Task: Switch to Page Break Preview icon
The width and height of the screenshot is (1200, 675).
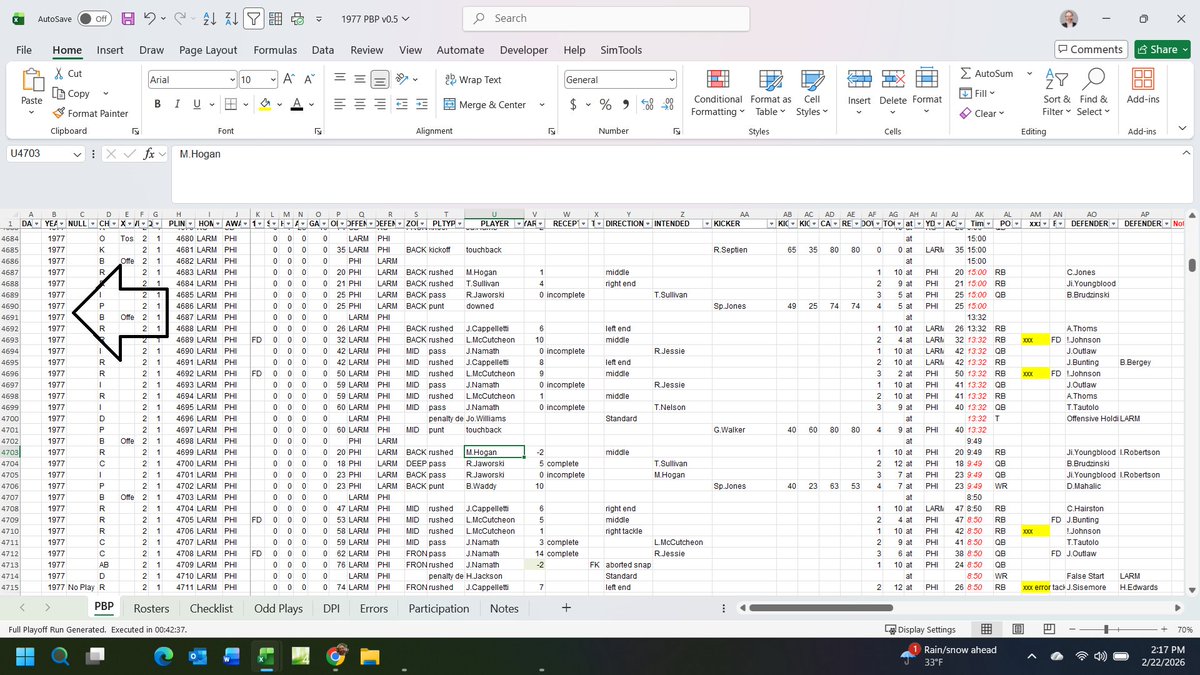Action: pos(1047,630)
